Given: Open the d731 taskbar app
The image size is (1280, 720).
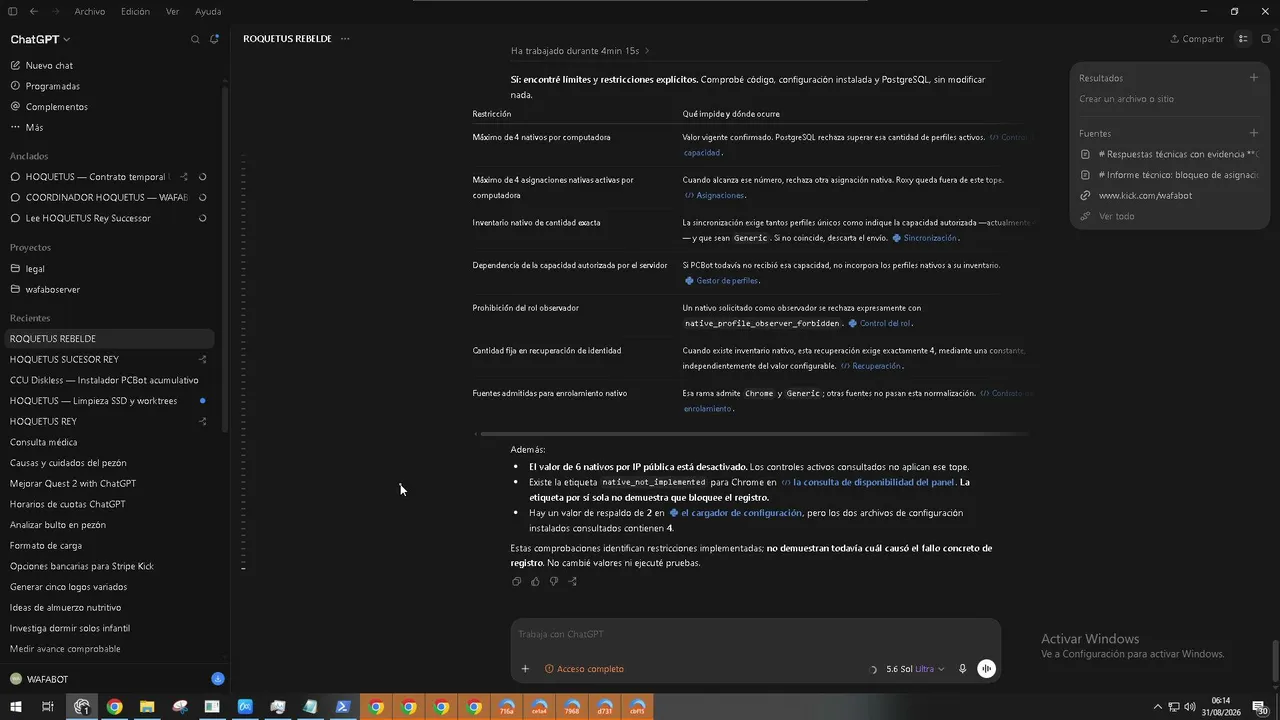Looking at the screenshot, I should [605, 707].
